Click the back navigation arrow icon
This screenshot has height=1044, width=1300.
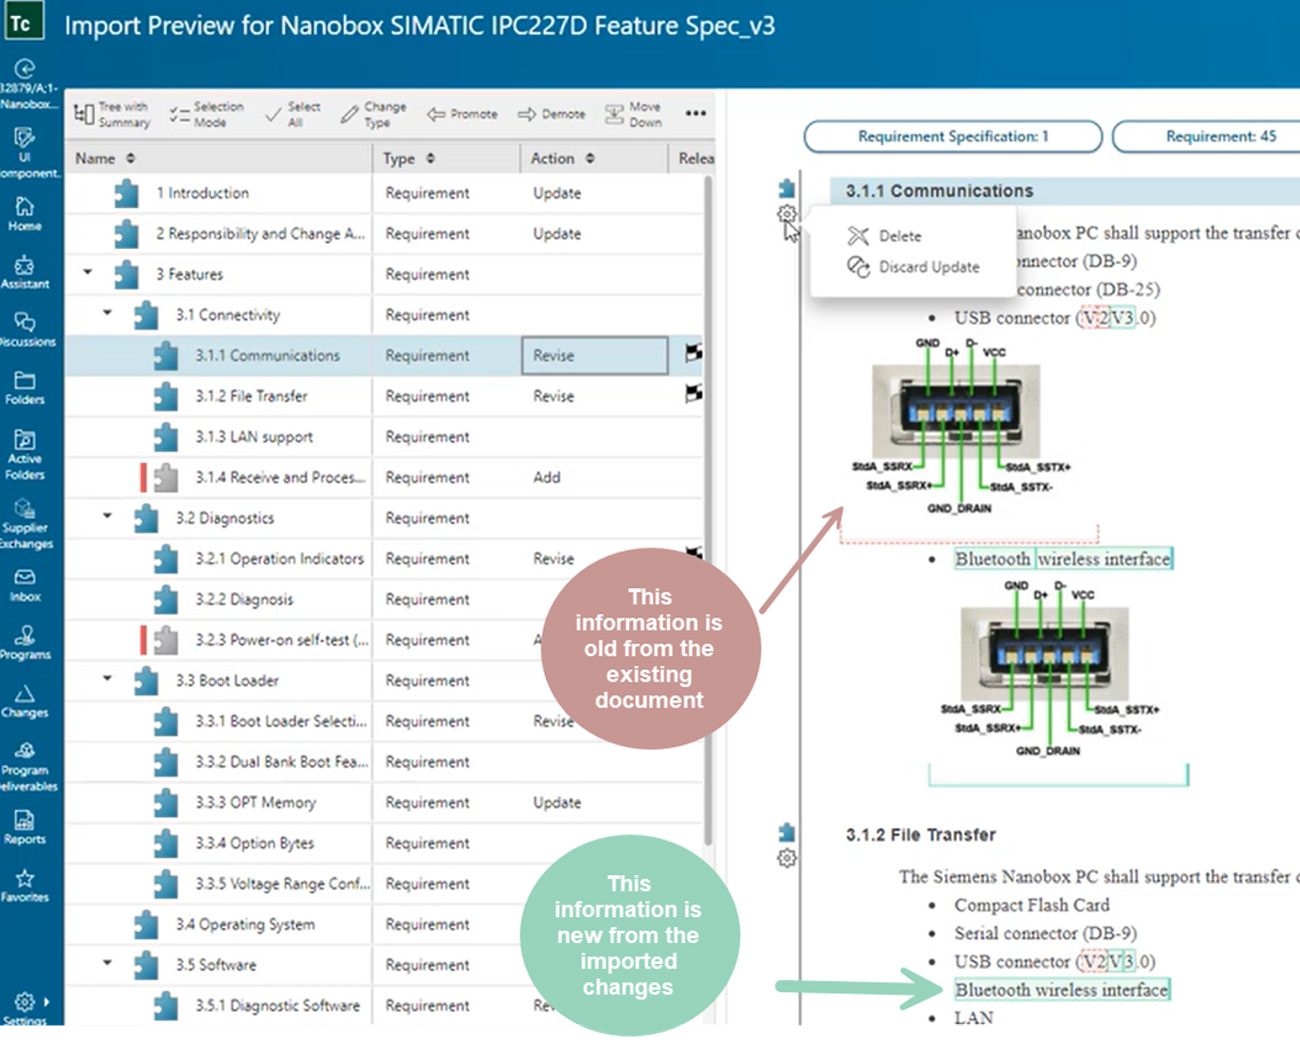pos(25,68)
